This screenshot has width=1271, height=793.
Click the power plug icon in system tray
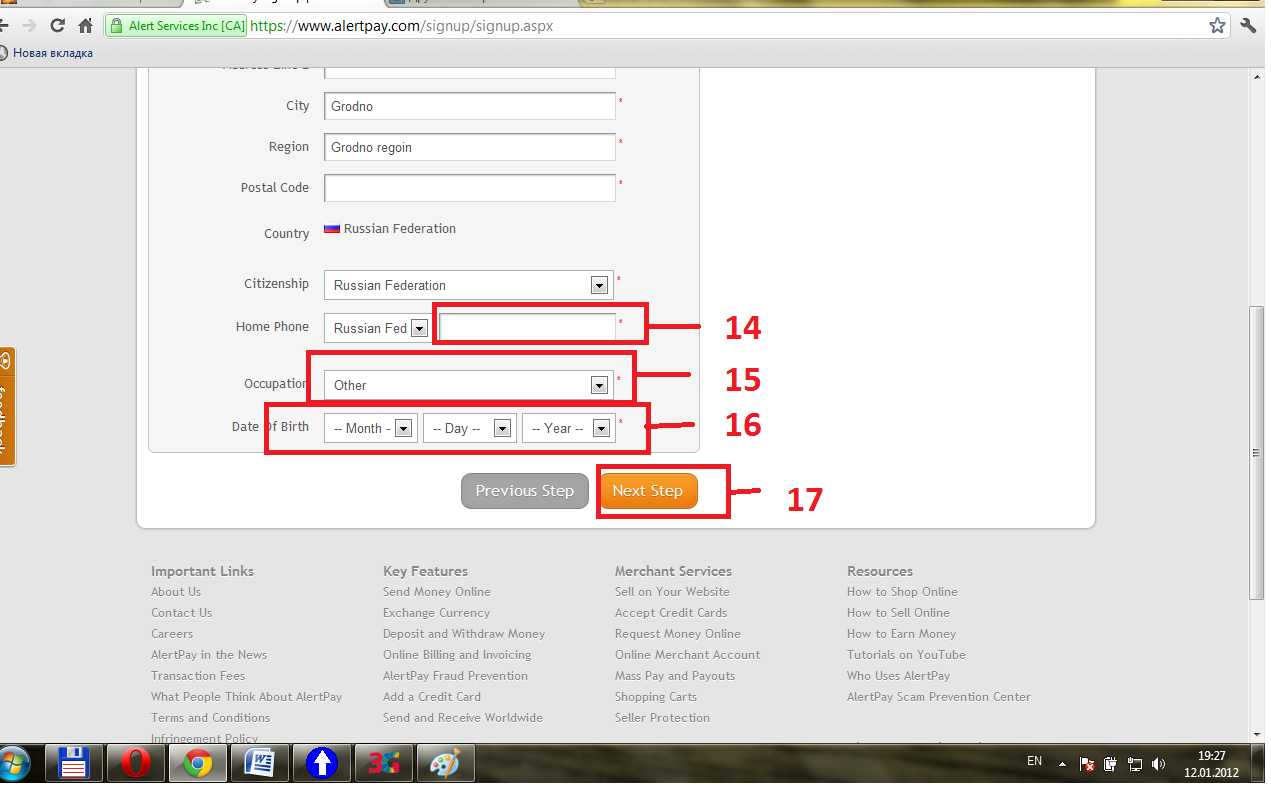[x=1110, y=765]
